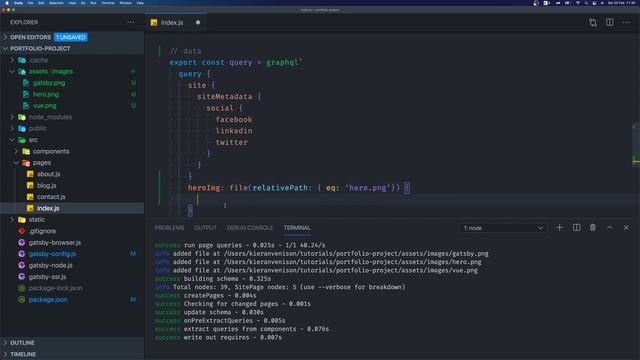
Task: Expand the node_modules folder
Action: pos(12,117)
